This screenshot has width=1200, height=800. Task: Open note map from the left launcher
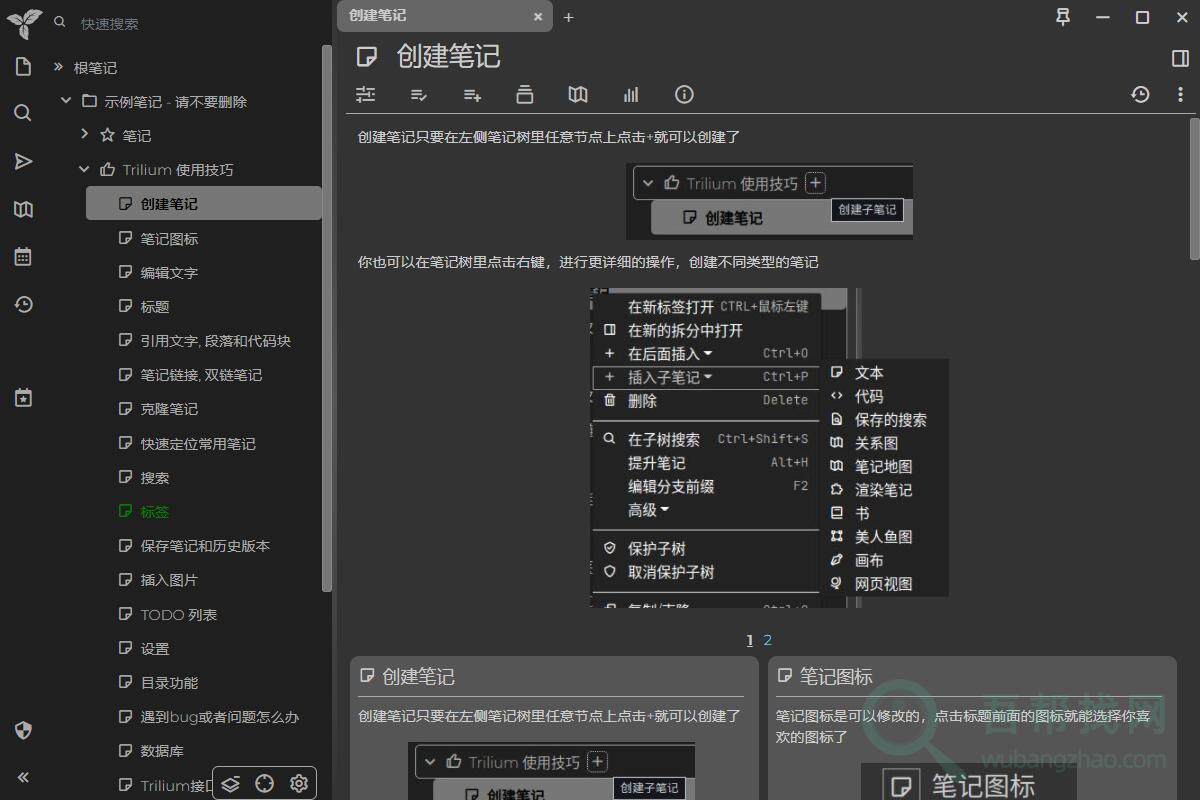pos(23,209)
